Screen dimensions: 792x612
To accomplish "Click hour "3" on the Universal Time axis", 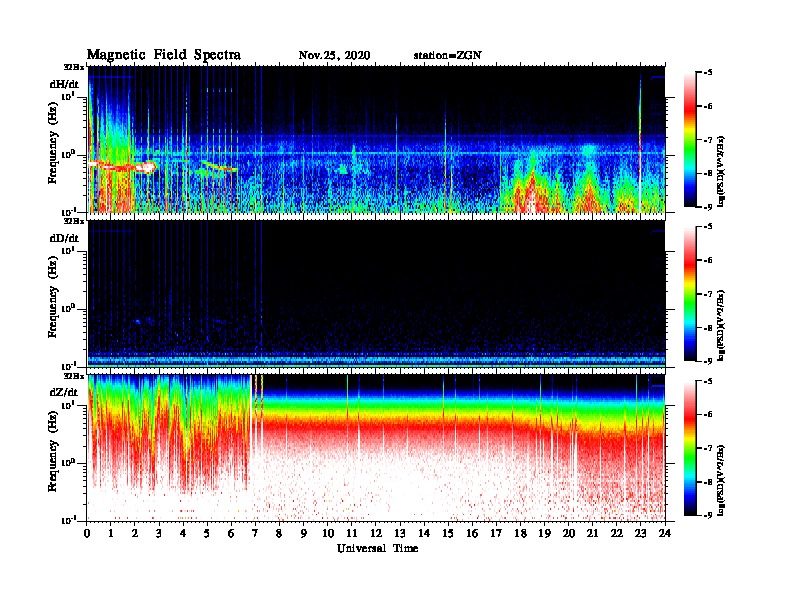I will [159, 534].
